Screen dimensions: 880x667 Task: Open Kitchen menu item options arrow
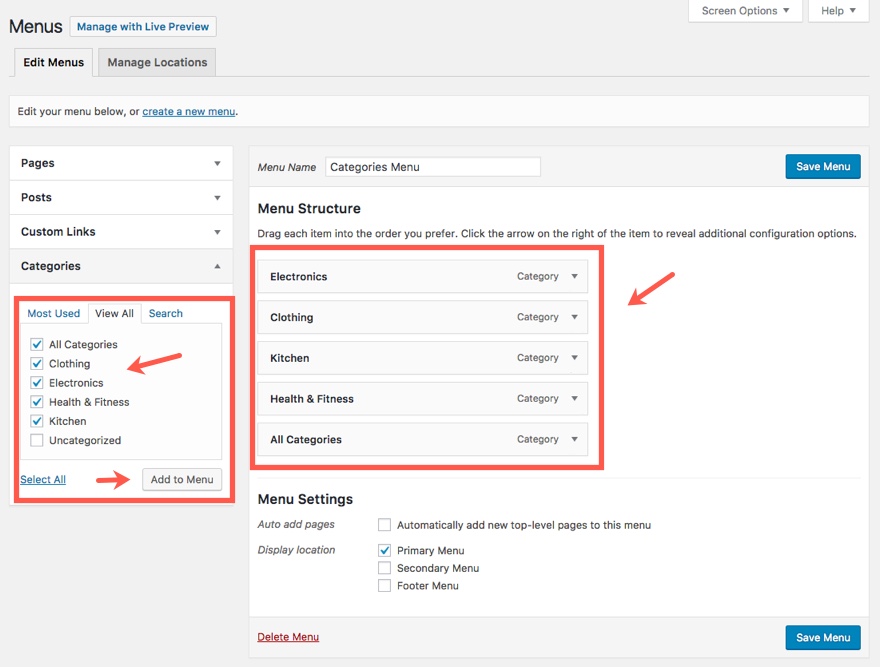[x=574, y=358]
